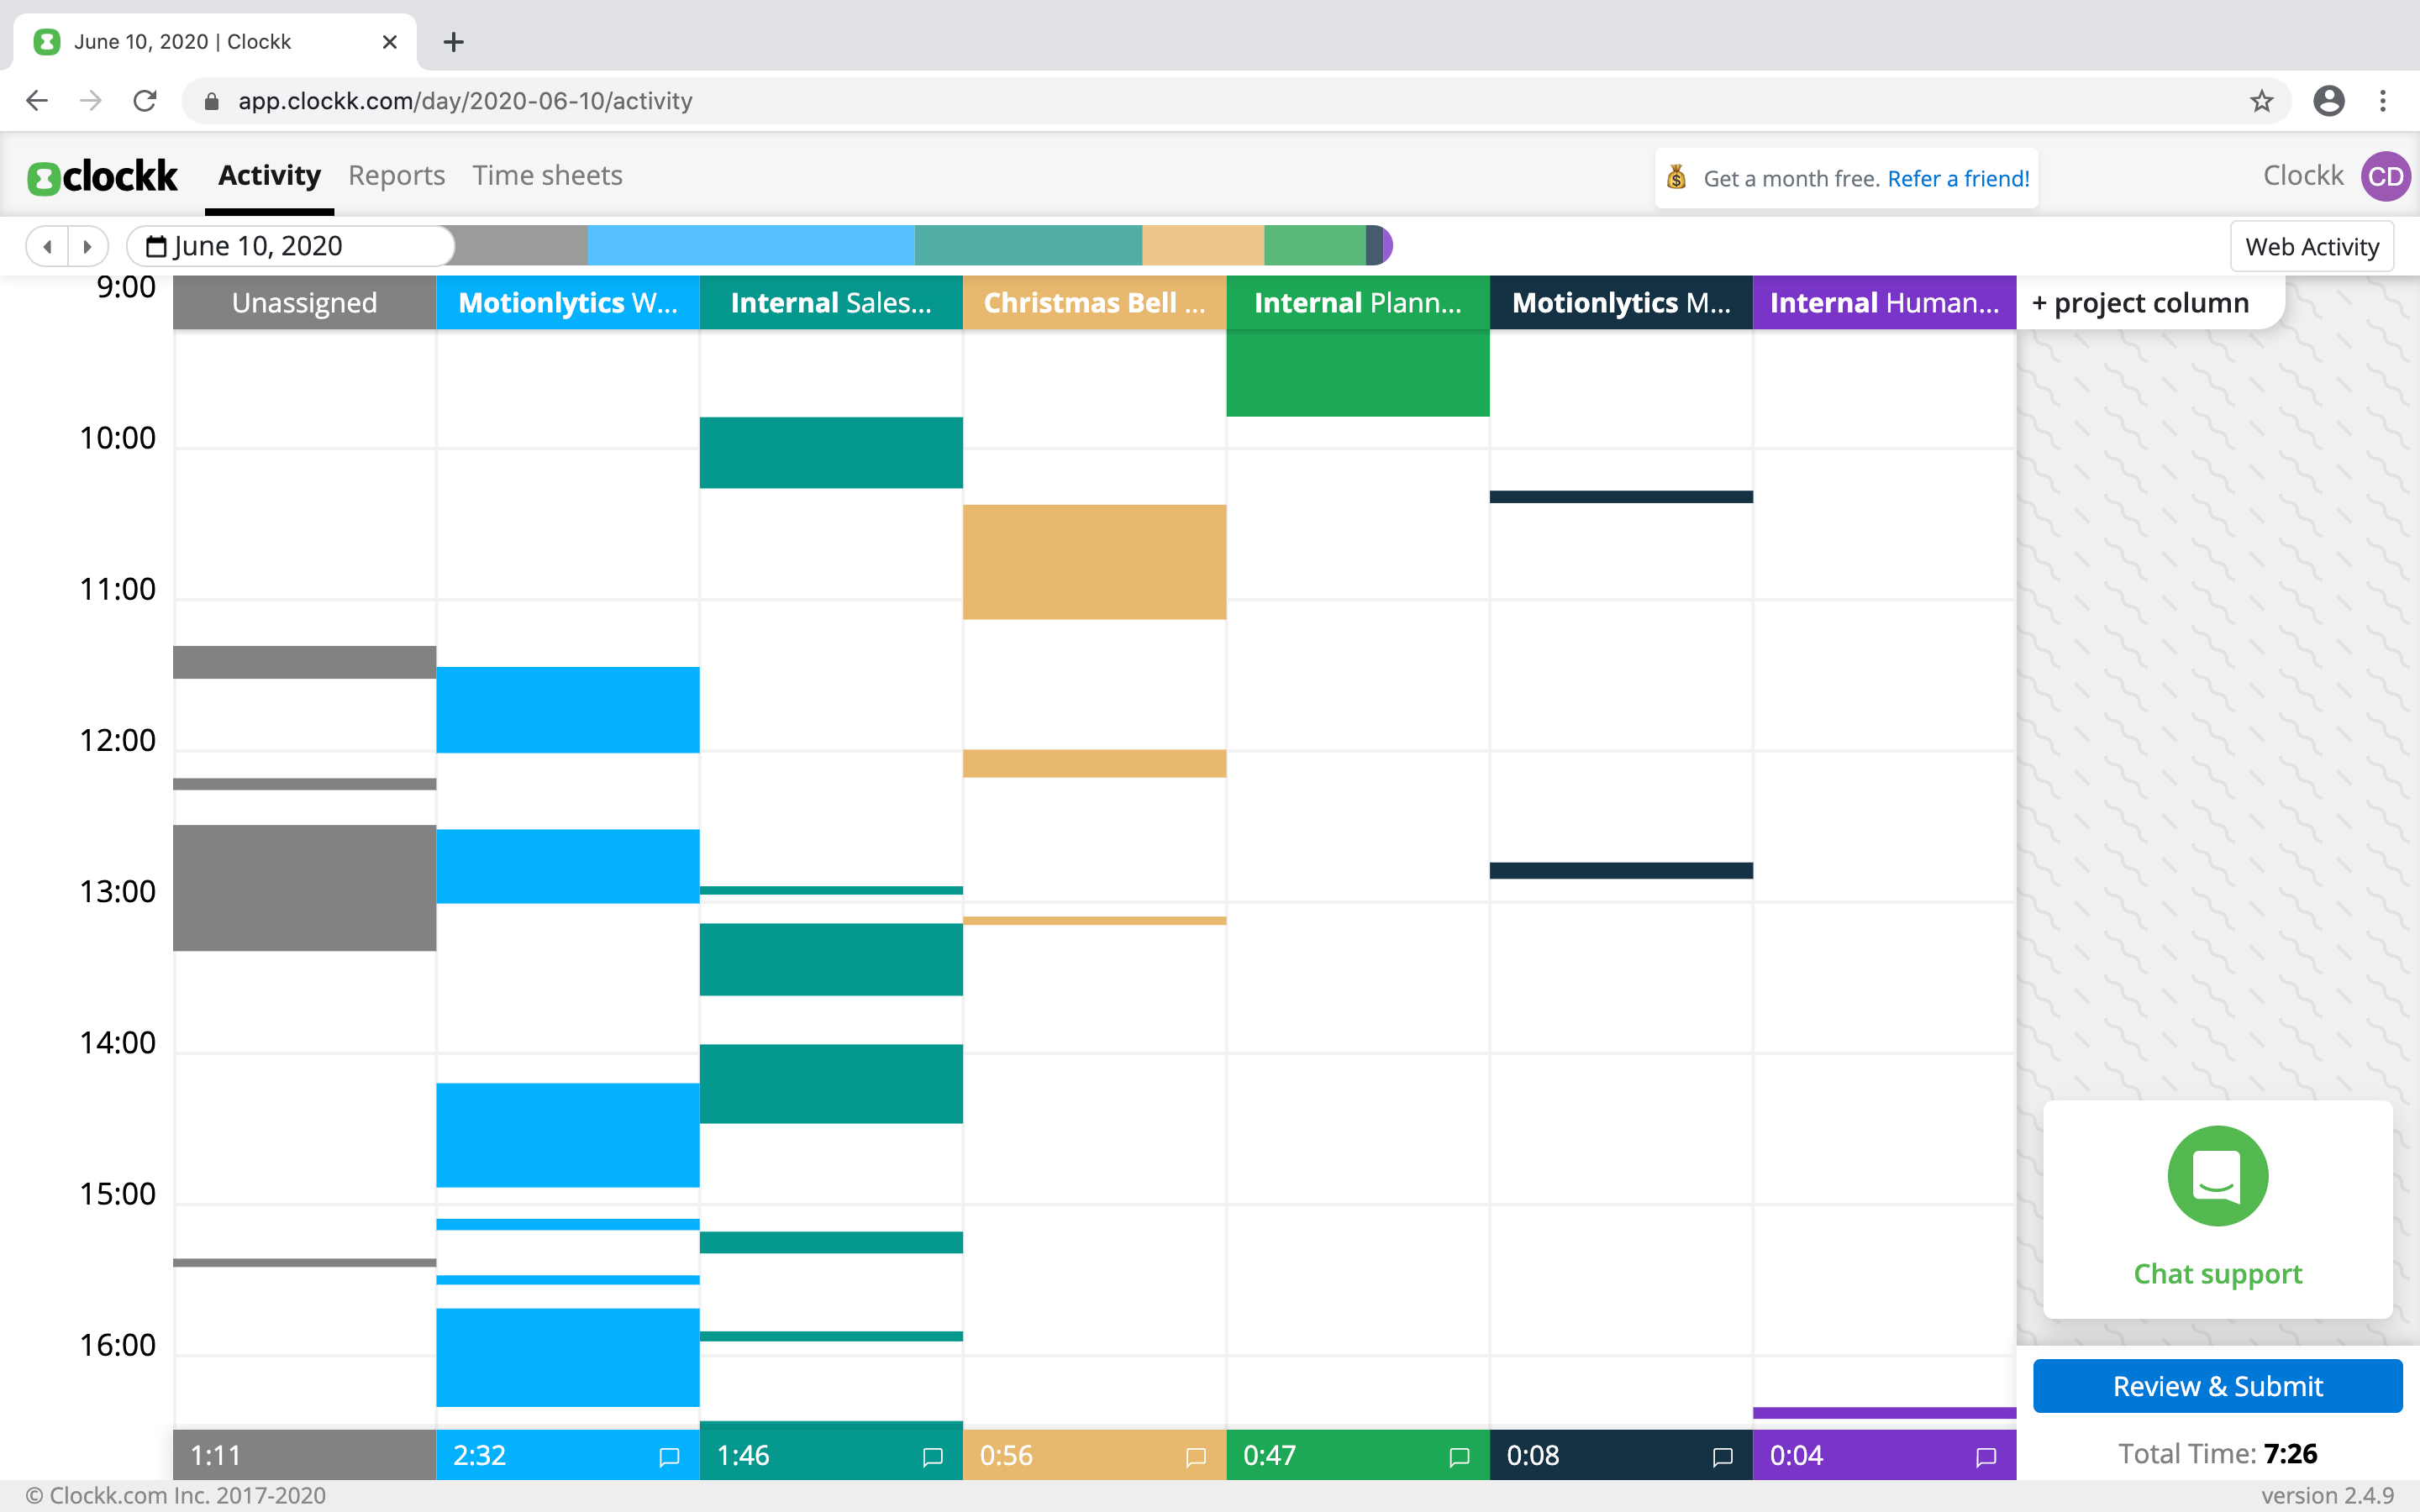Screen dimensions: 2420x1512
Task: Open browser profile icon
Action: (x=2329, y=101)
